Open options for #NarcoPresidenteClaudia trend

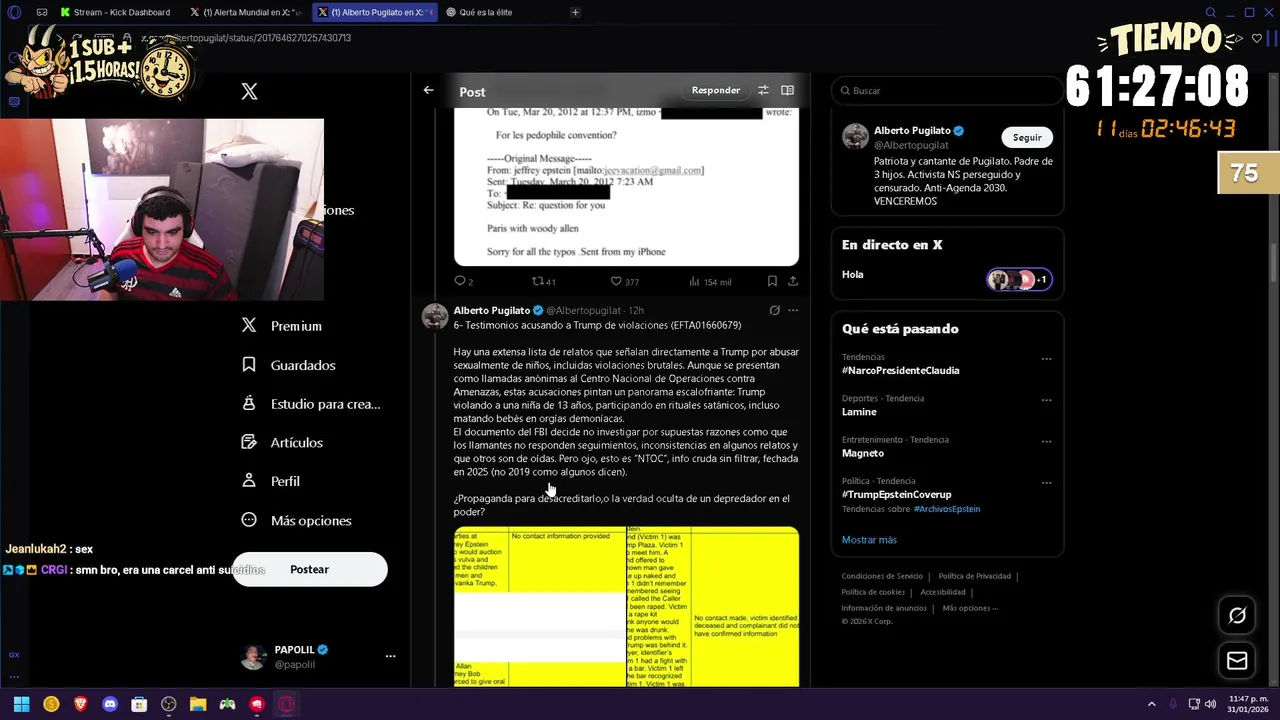click(x=1046, y=358)
